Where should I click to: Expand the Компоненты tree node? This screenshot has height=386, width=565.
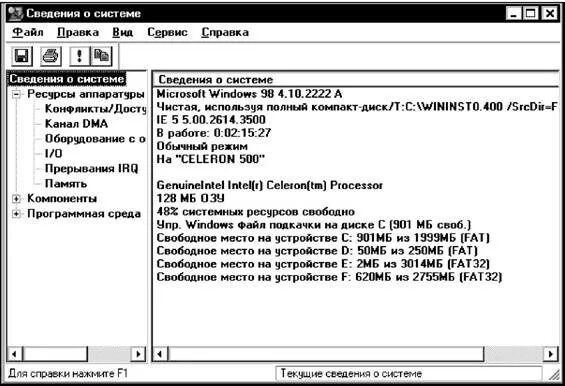(16, 199)
